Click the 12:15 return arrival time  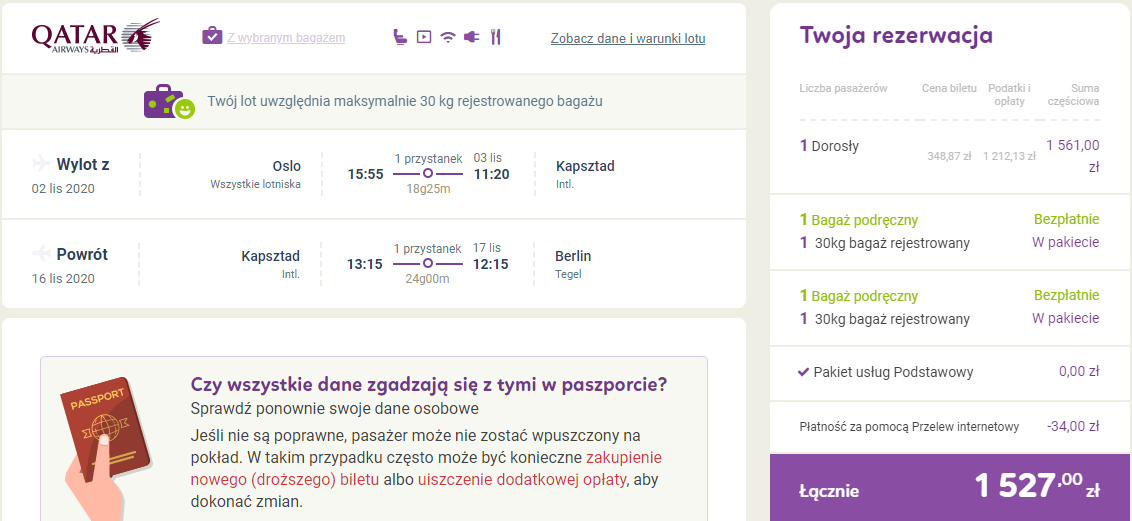coord(491,264)
